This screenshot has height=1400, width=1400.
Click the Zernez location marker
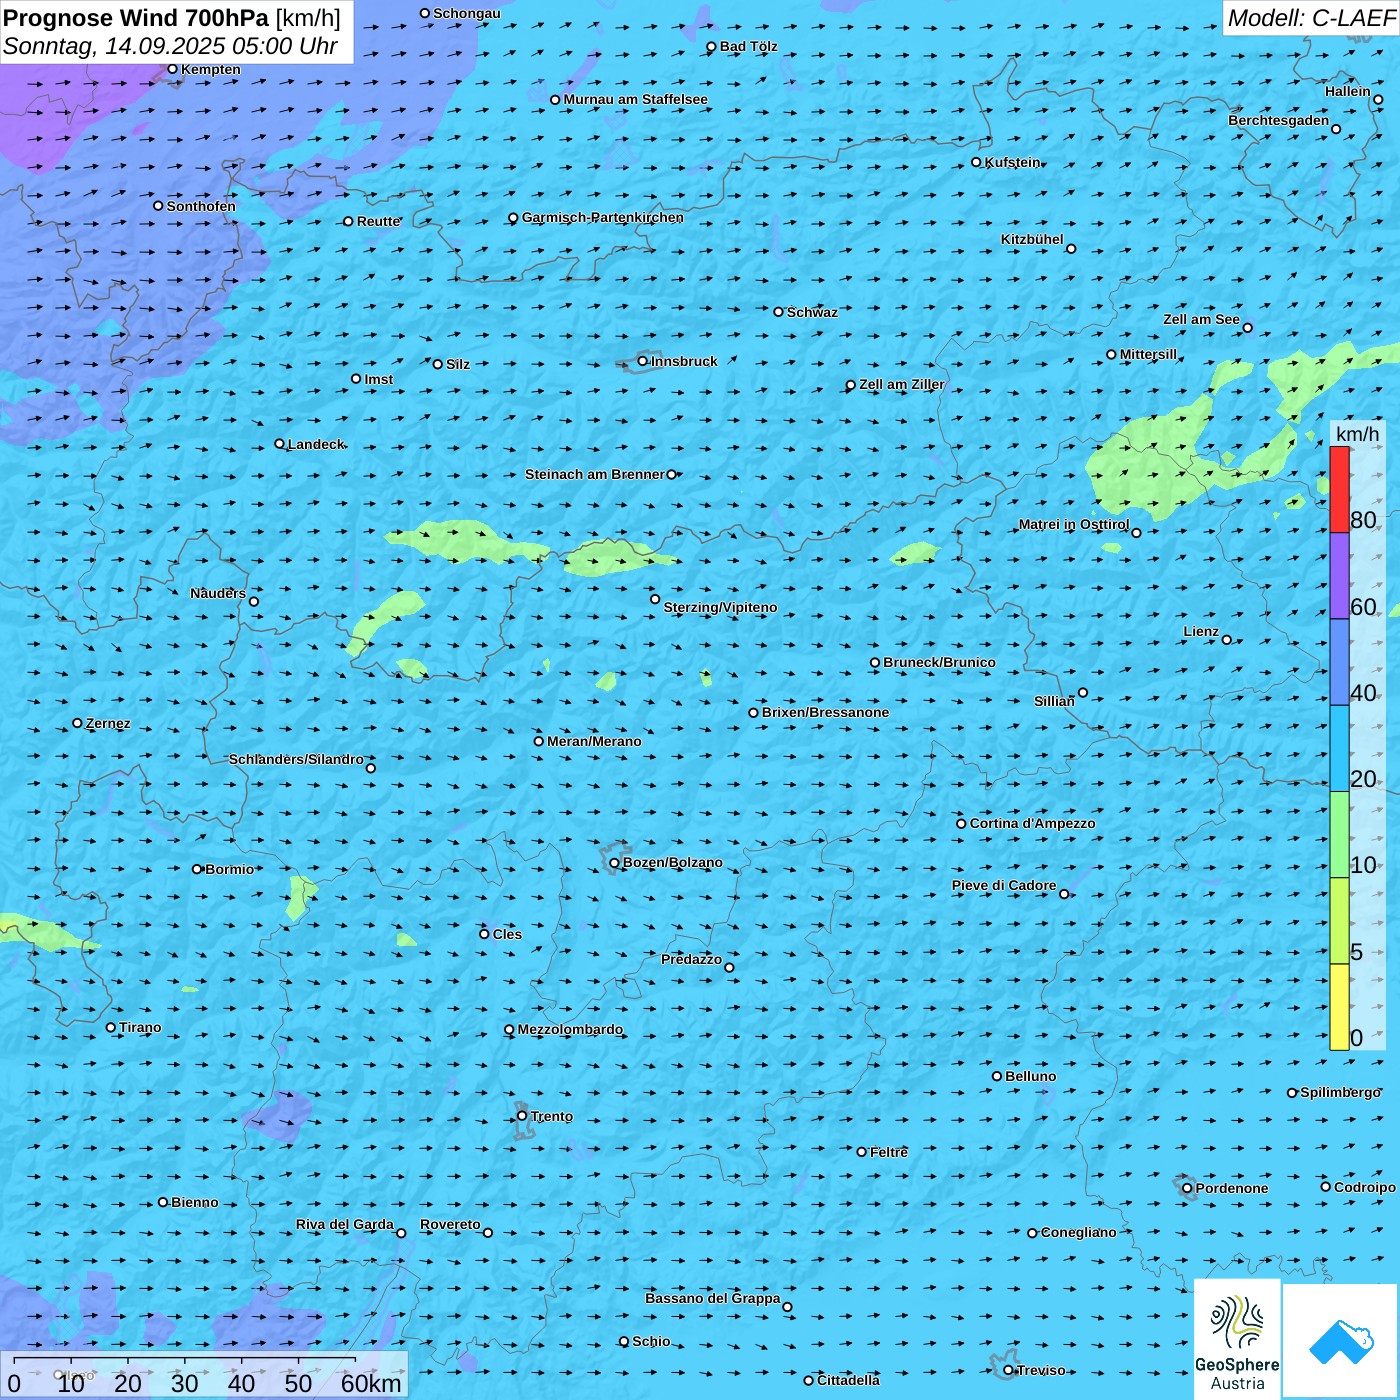point(78,723)
